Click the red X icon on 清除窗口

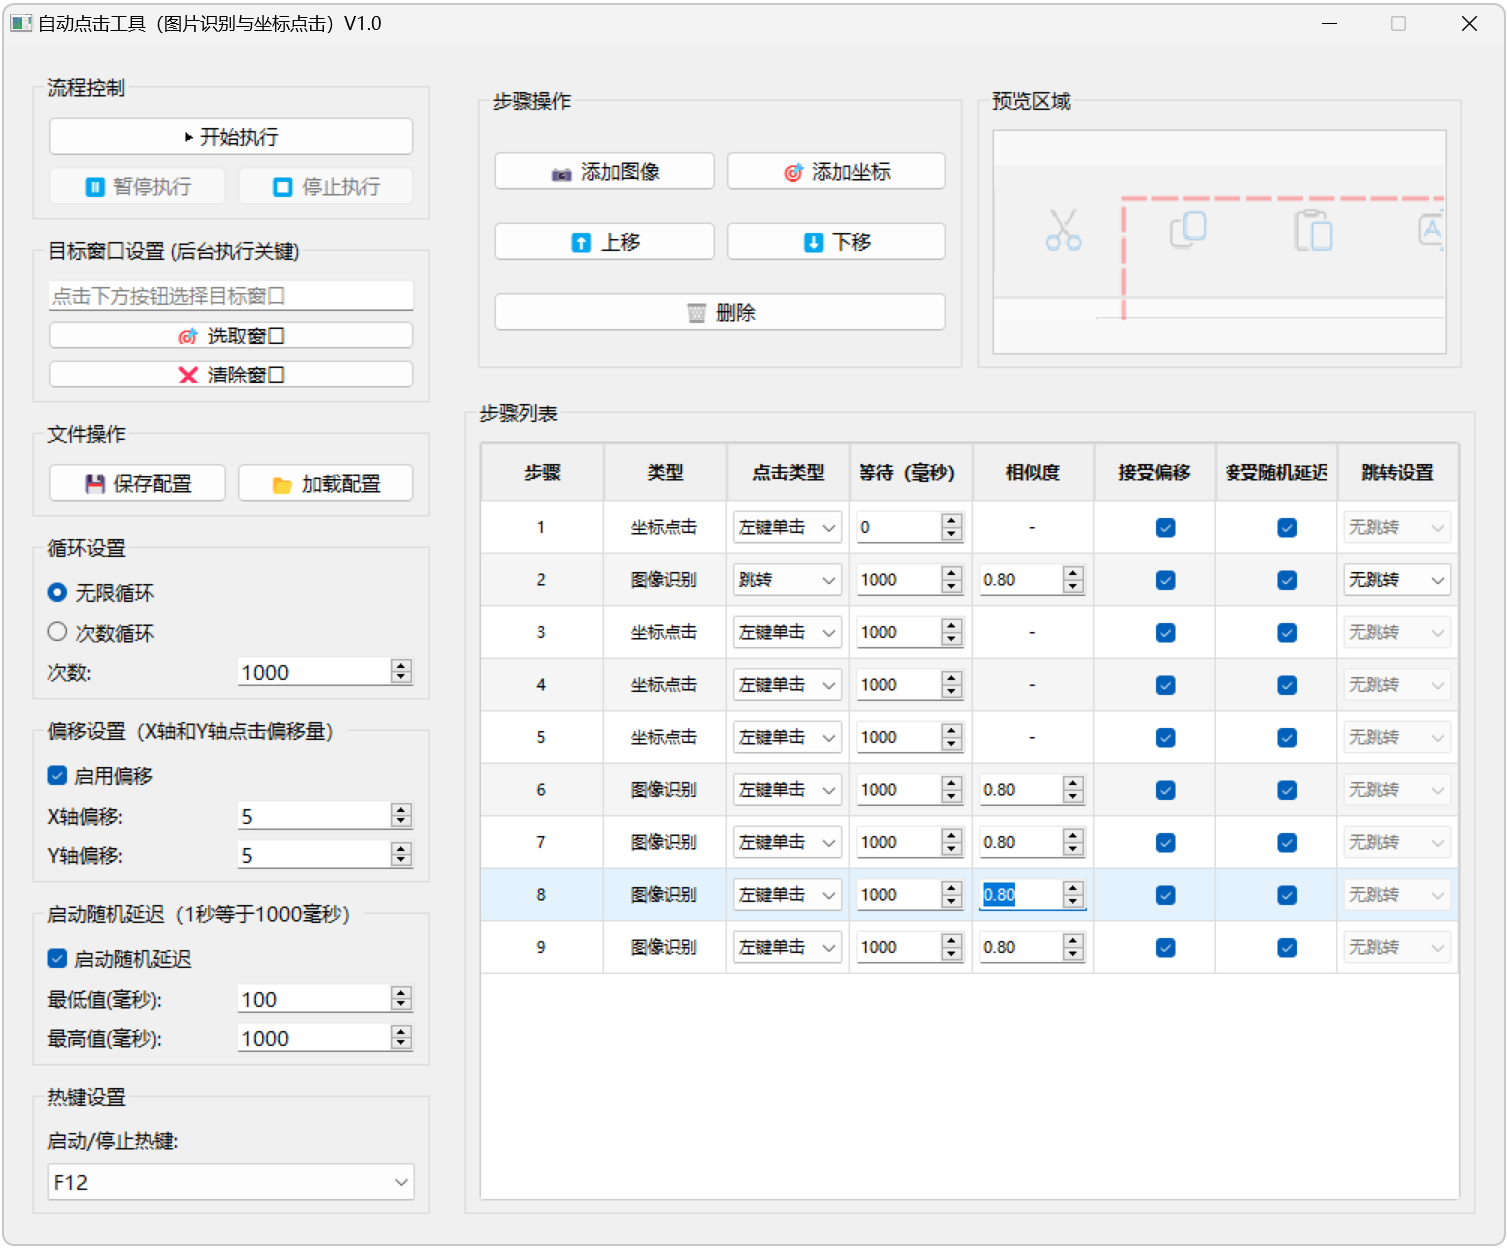point(188,375)
